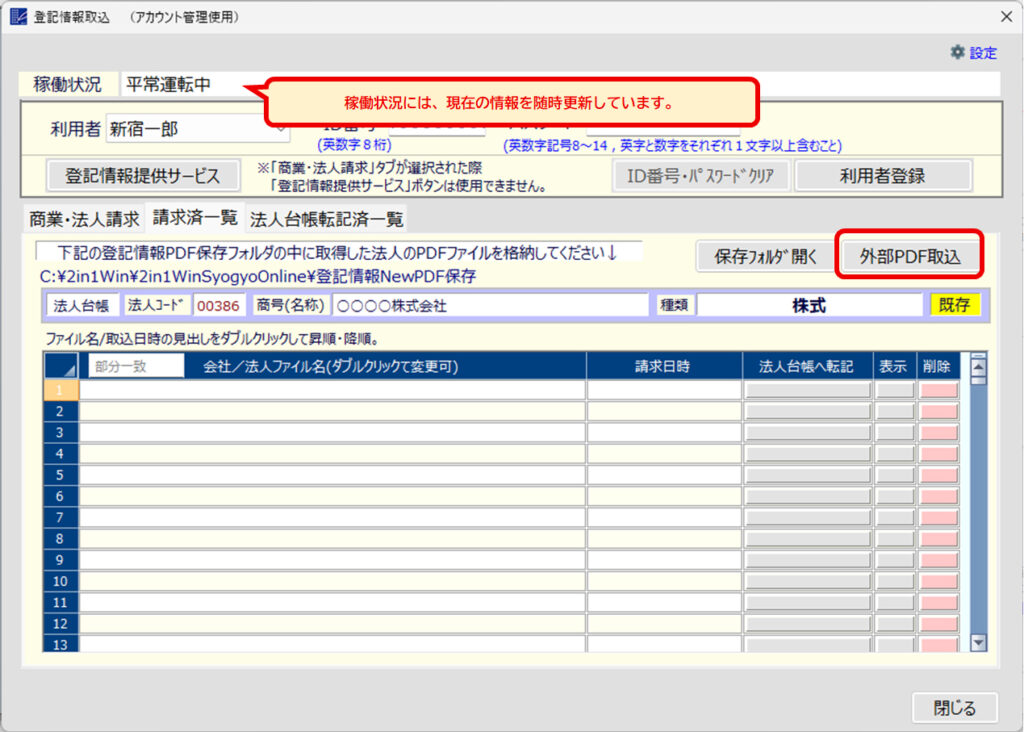Image resolution: width=1024 pixels, height=732 pixels.
Task: Click the grid select-all corner triangle
Action: click(62, 367)
